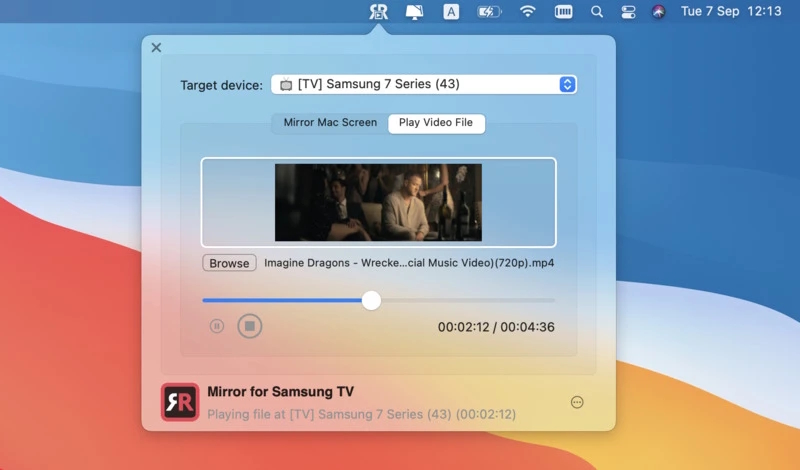Image resolution: width=800 pixels, height=470 pixels.
Task: Stop the video playback
Action: coord(250,326)
